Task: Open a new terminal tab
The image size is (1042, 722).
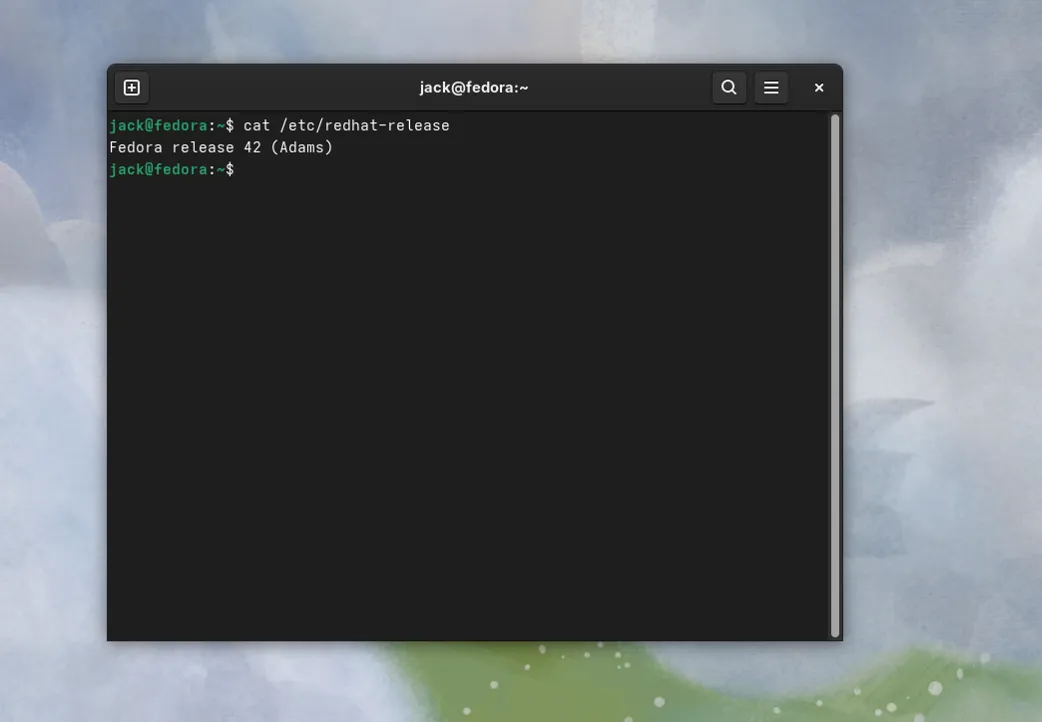Action: (132, 88)
